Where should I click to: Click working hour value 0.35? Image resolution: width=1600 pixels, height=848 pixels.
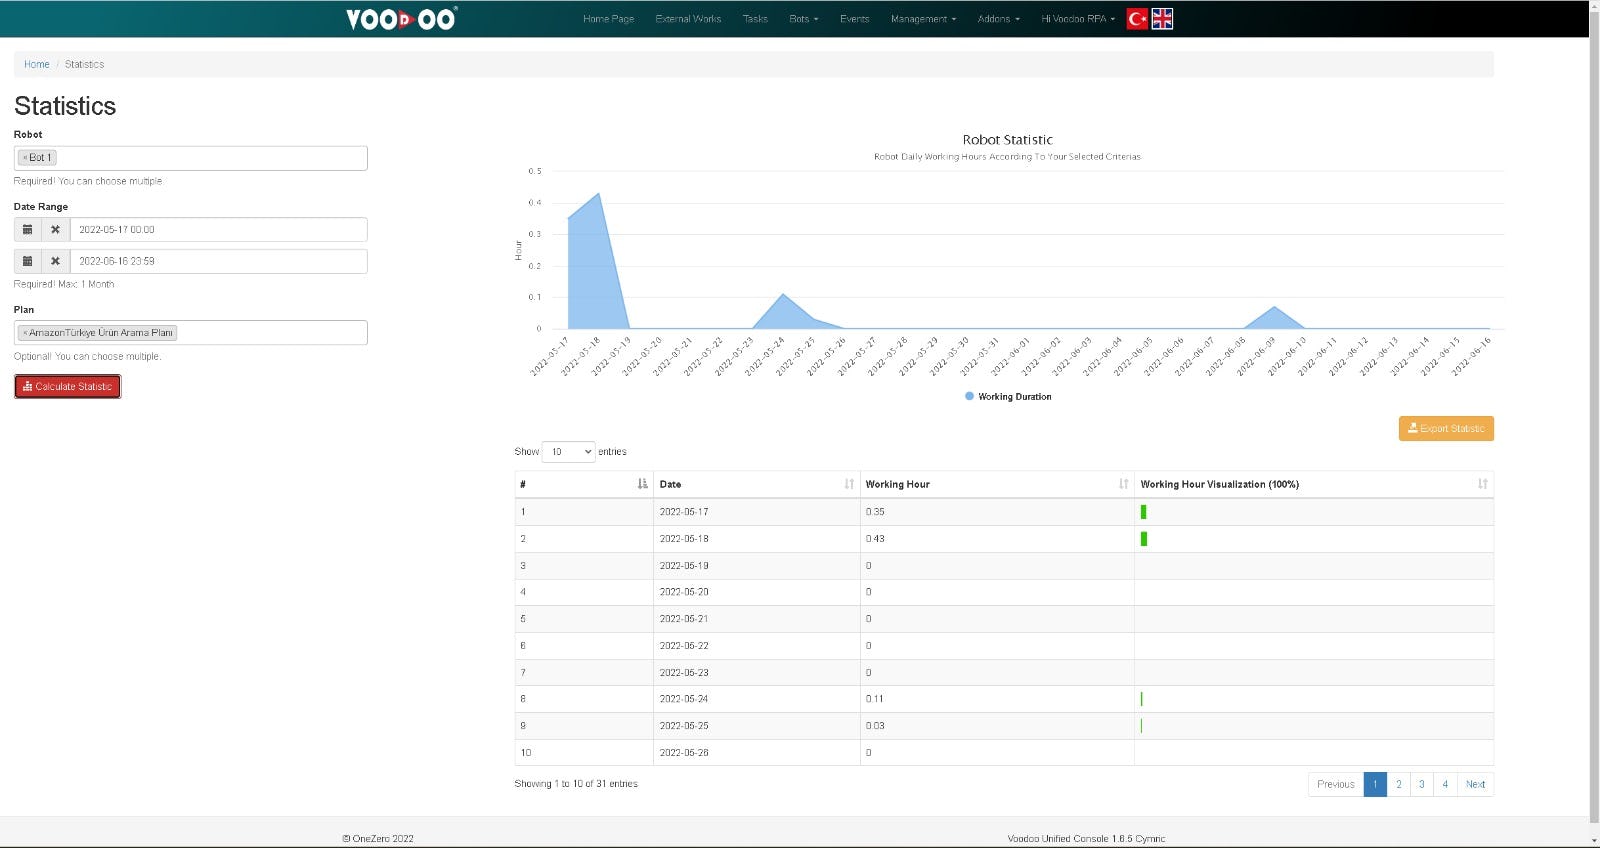(875, 512)
